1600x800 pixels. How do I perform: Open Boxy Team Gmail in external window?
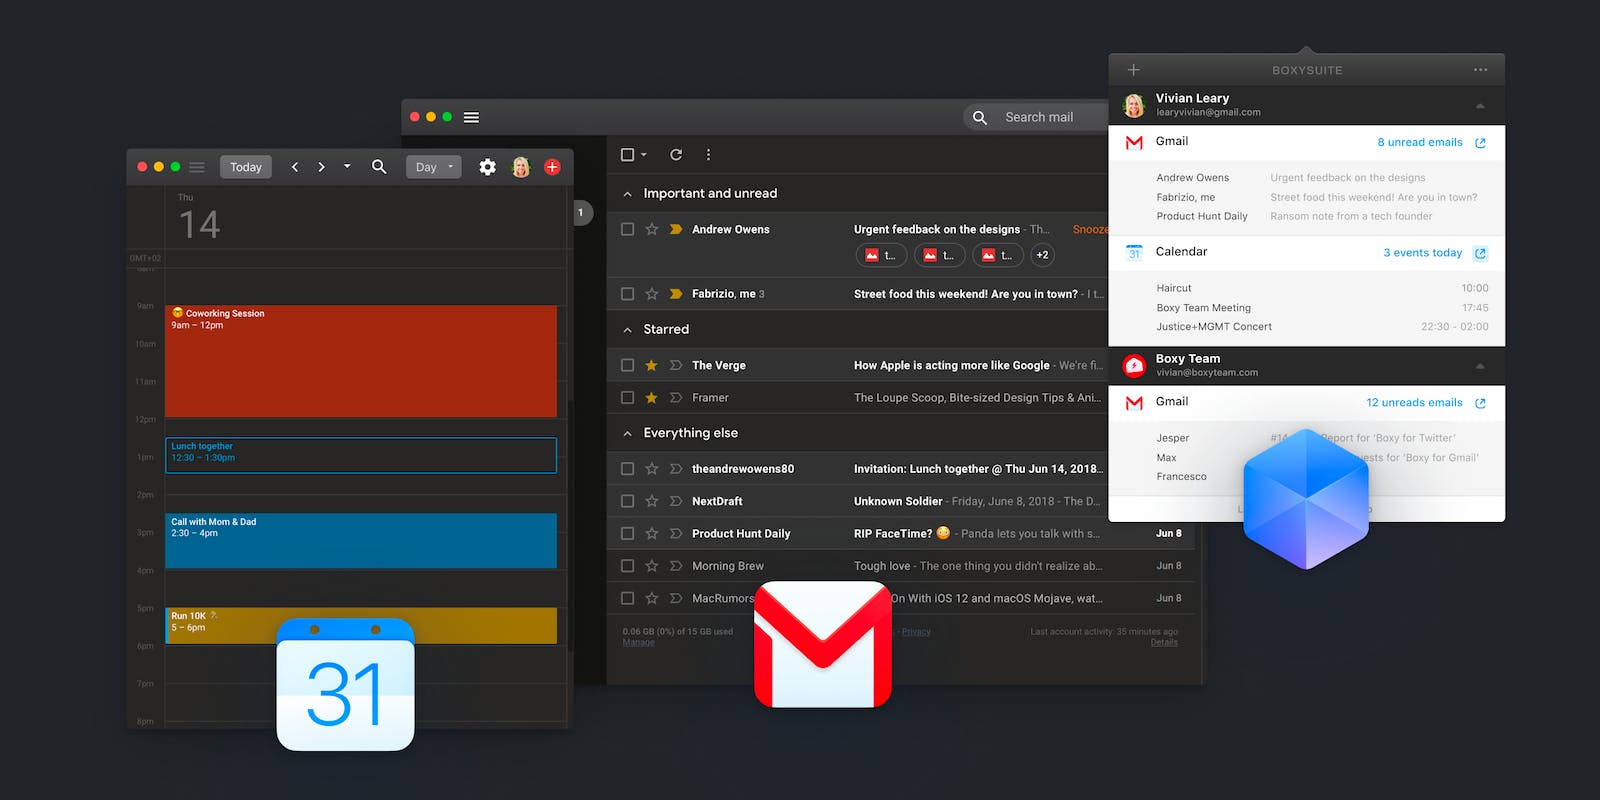[1480, 403]
